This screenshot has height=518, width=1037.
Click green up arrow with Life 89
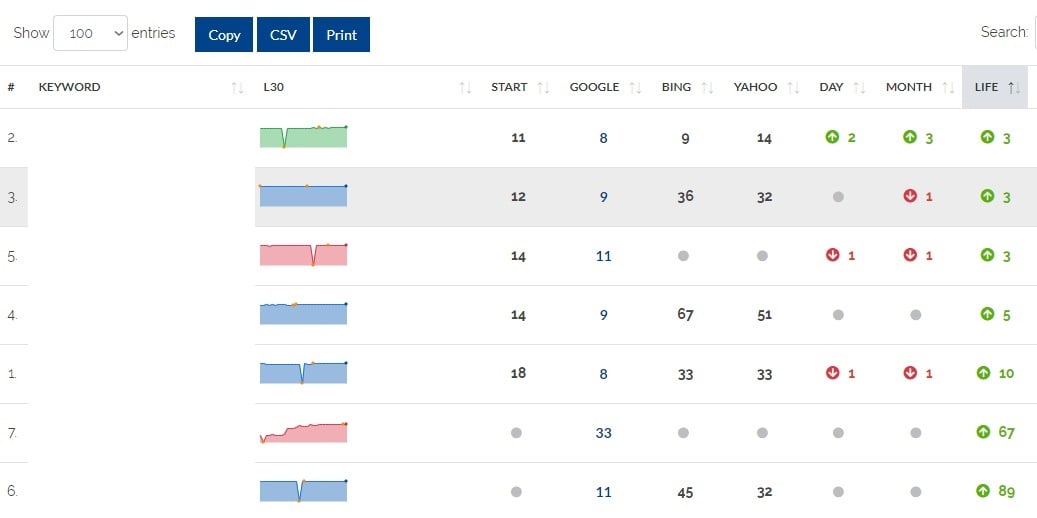(982, 491)
